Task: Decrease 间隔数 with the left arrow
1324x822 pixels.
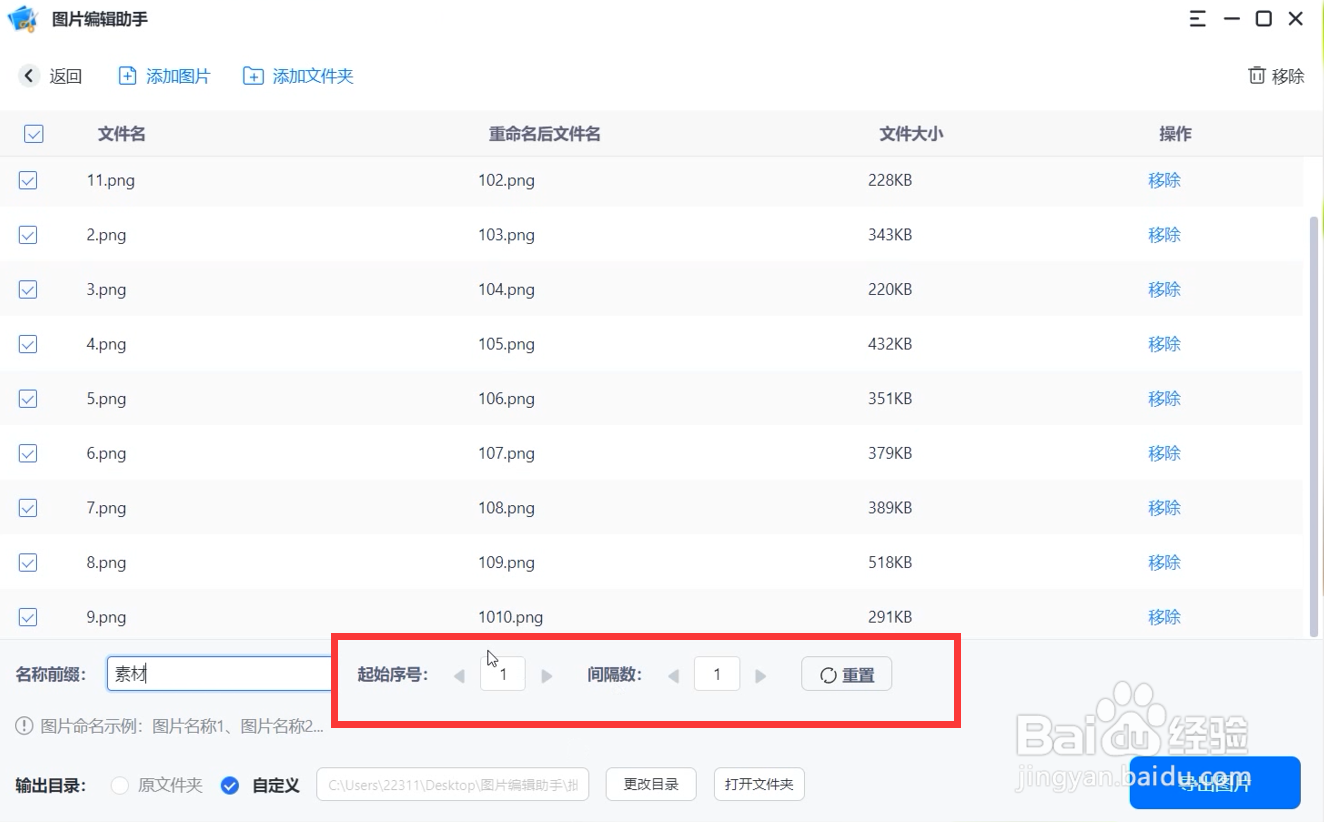Action: 673,676
